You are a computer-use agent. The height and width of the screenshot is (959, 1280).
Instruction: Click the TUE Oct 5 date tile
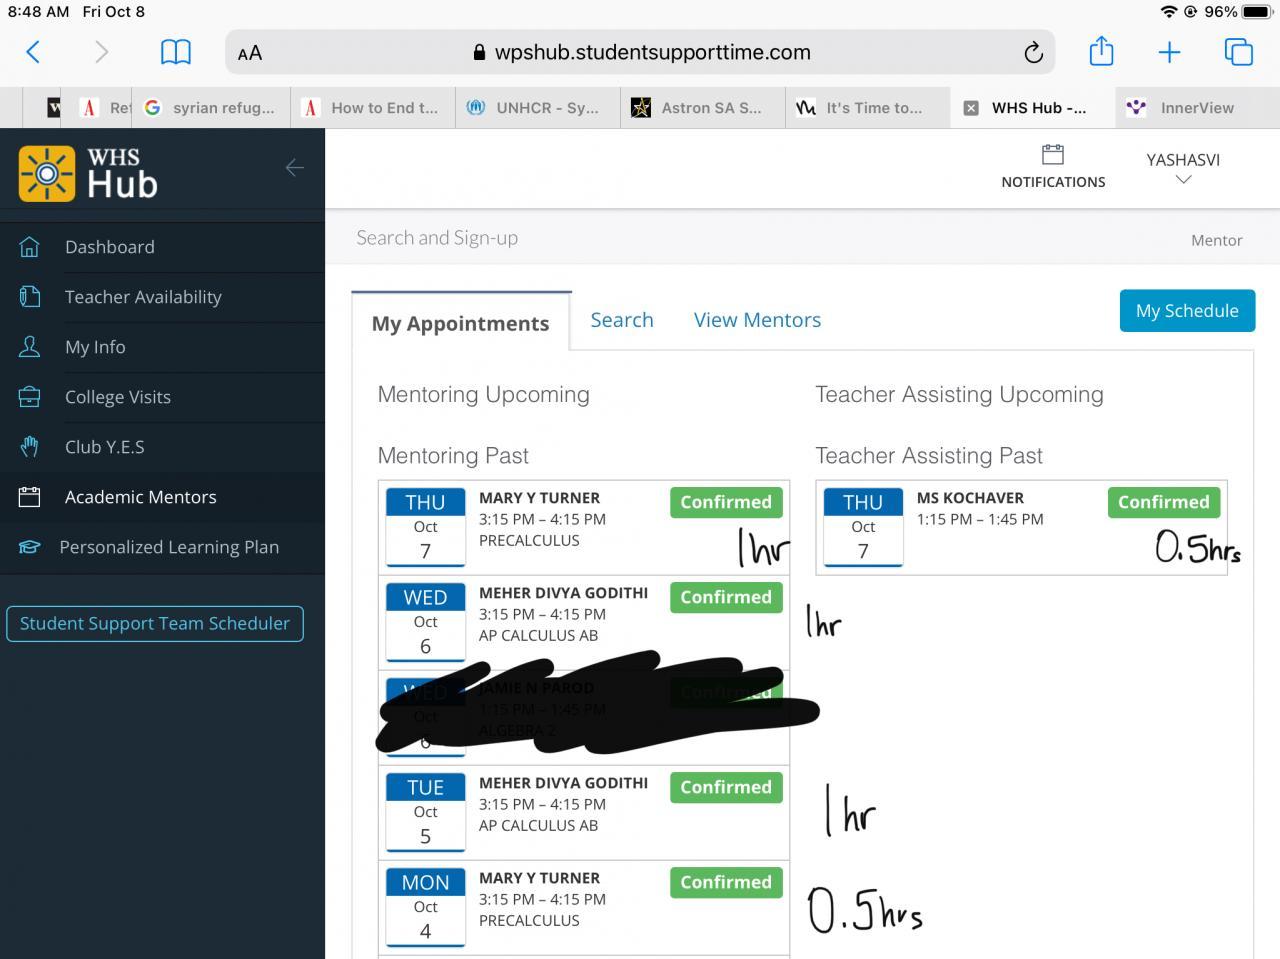[425, 812]
